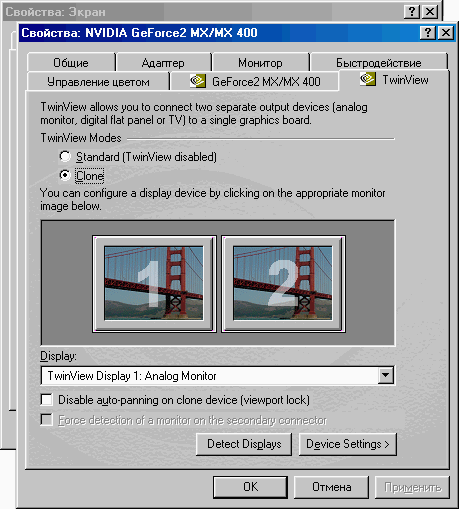The height and width of the screenshot is (509, 459).
Task: Close the background Свойства: Экран window
Action: pos(430,12)
